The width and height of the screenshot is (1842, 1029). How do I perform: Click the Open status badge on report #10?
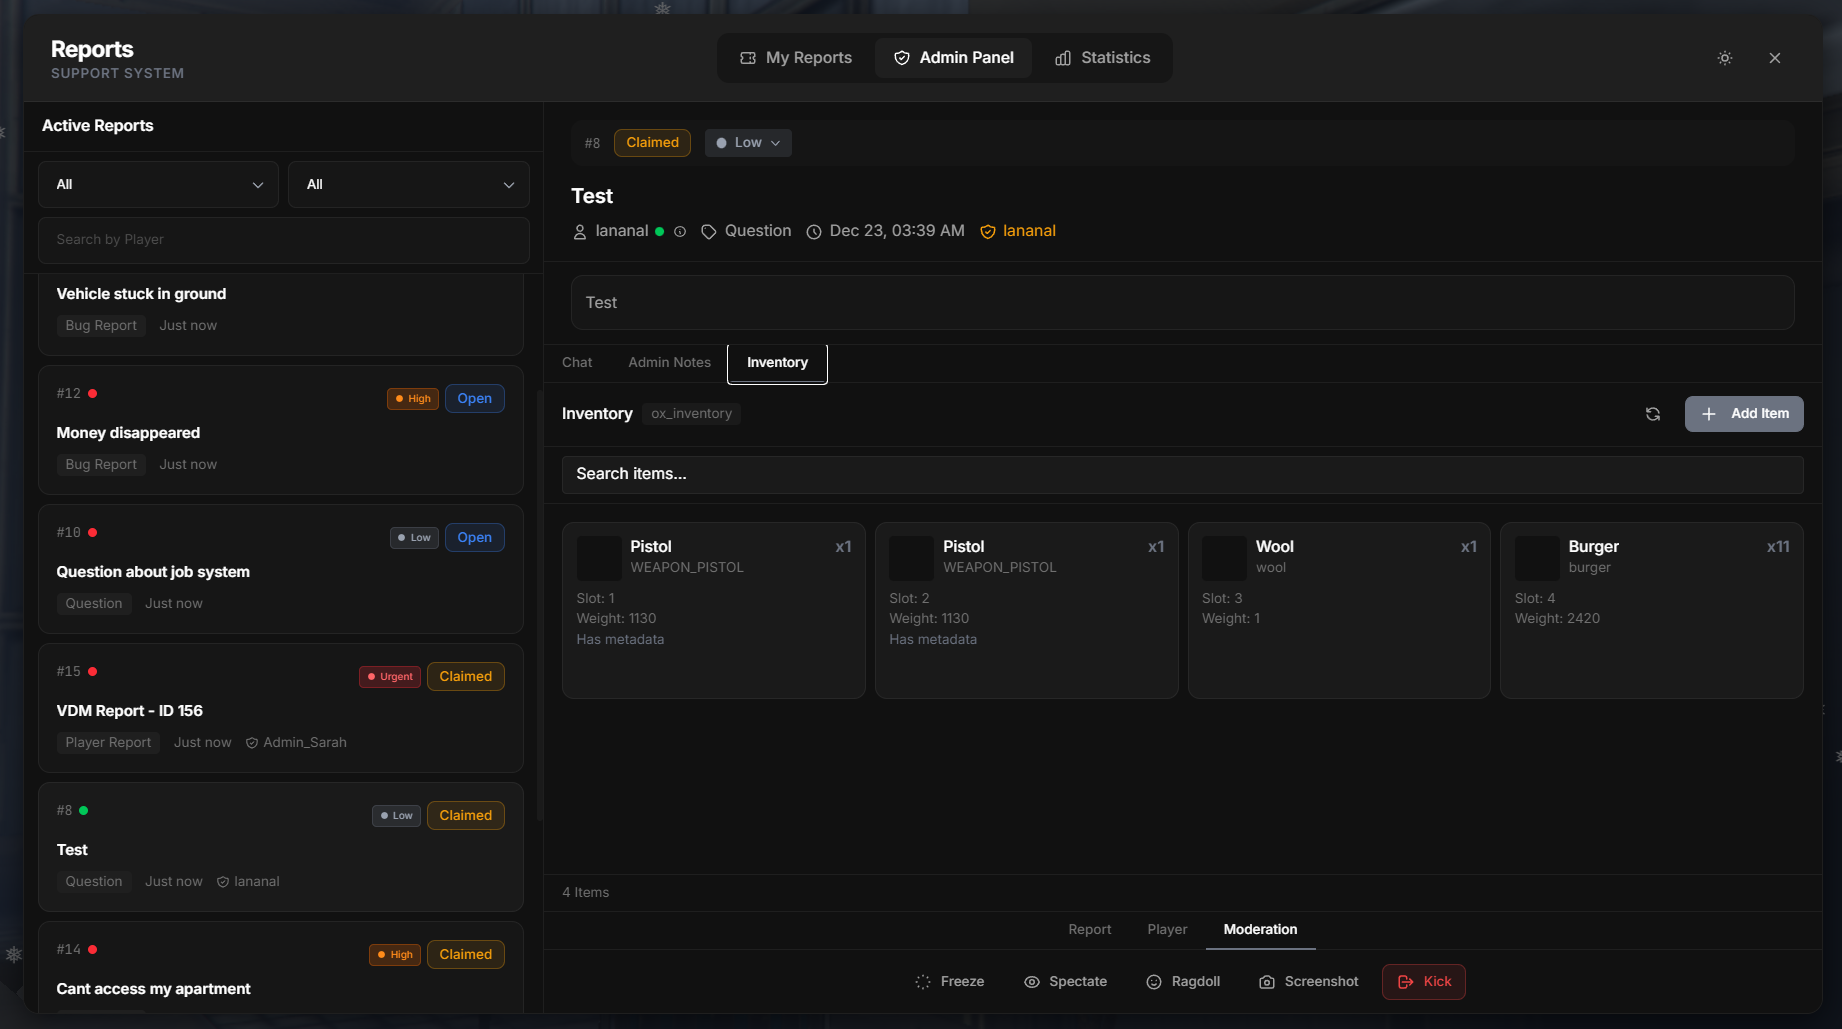coord(474,537)
